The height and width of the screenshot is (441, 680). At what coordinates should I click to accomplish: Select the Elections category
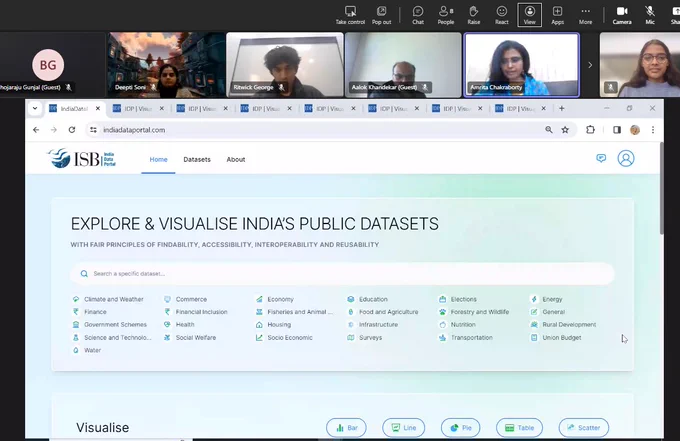pyautogui.click(x=458, y=299)
